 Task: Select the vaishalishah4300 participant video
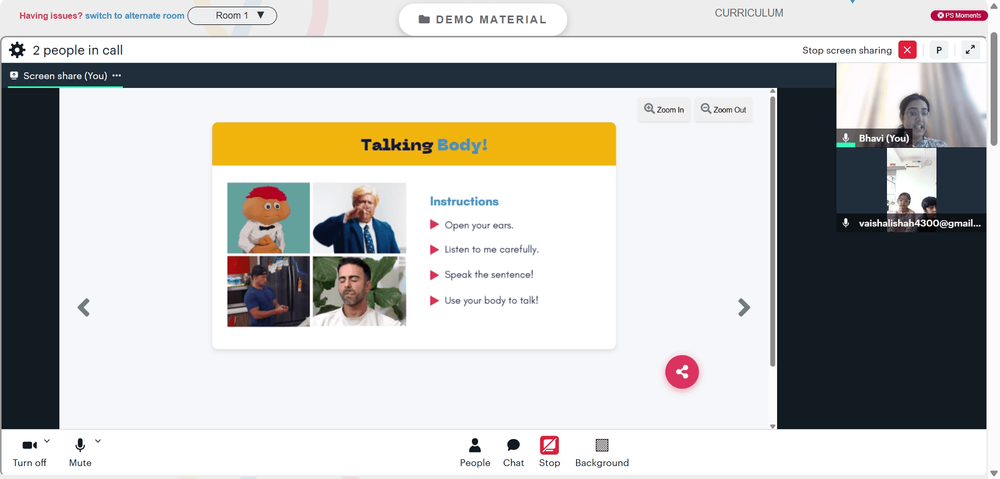pos(911,190)
